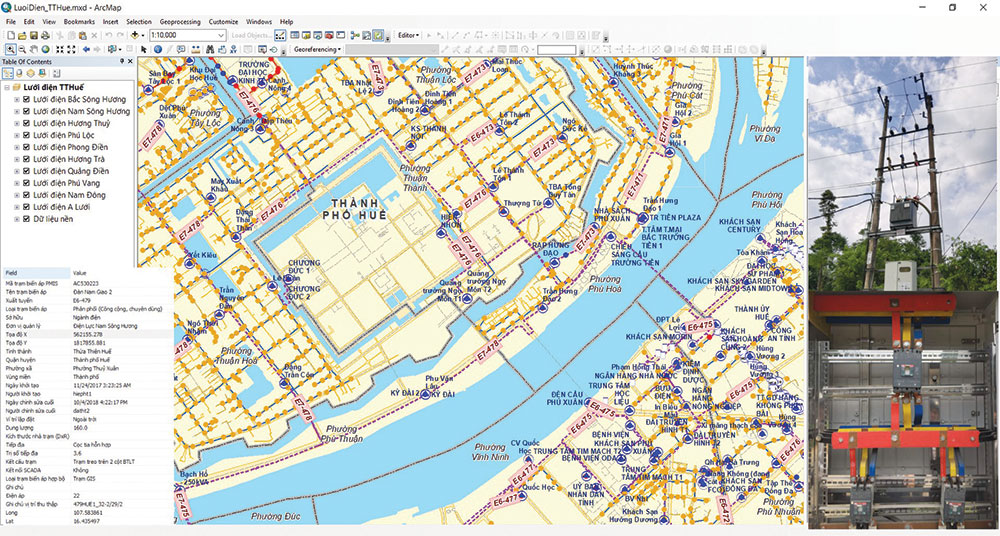Zoom to Full Extent globe icon
Image resolution: width=1000 pixels, height=536 pixels.
tap(45, 49)
